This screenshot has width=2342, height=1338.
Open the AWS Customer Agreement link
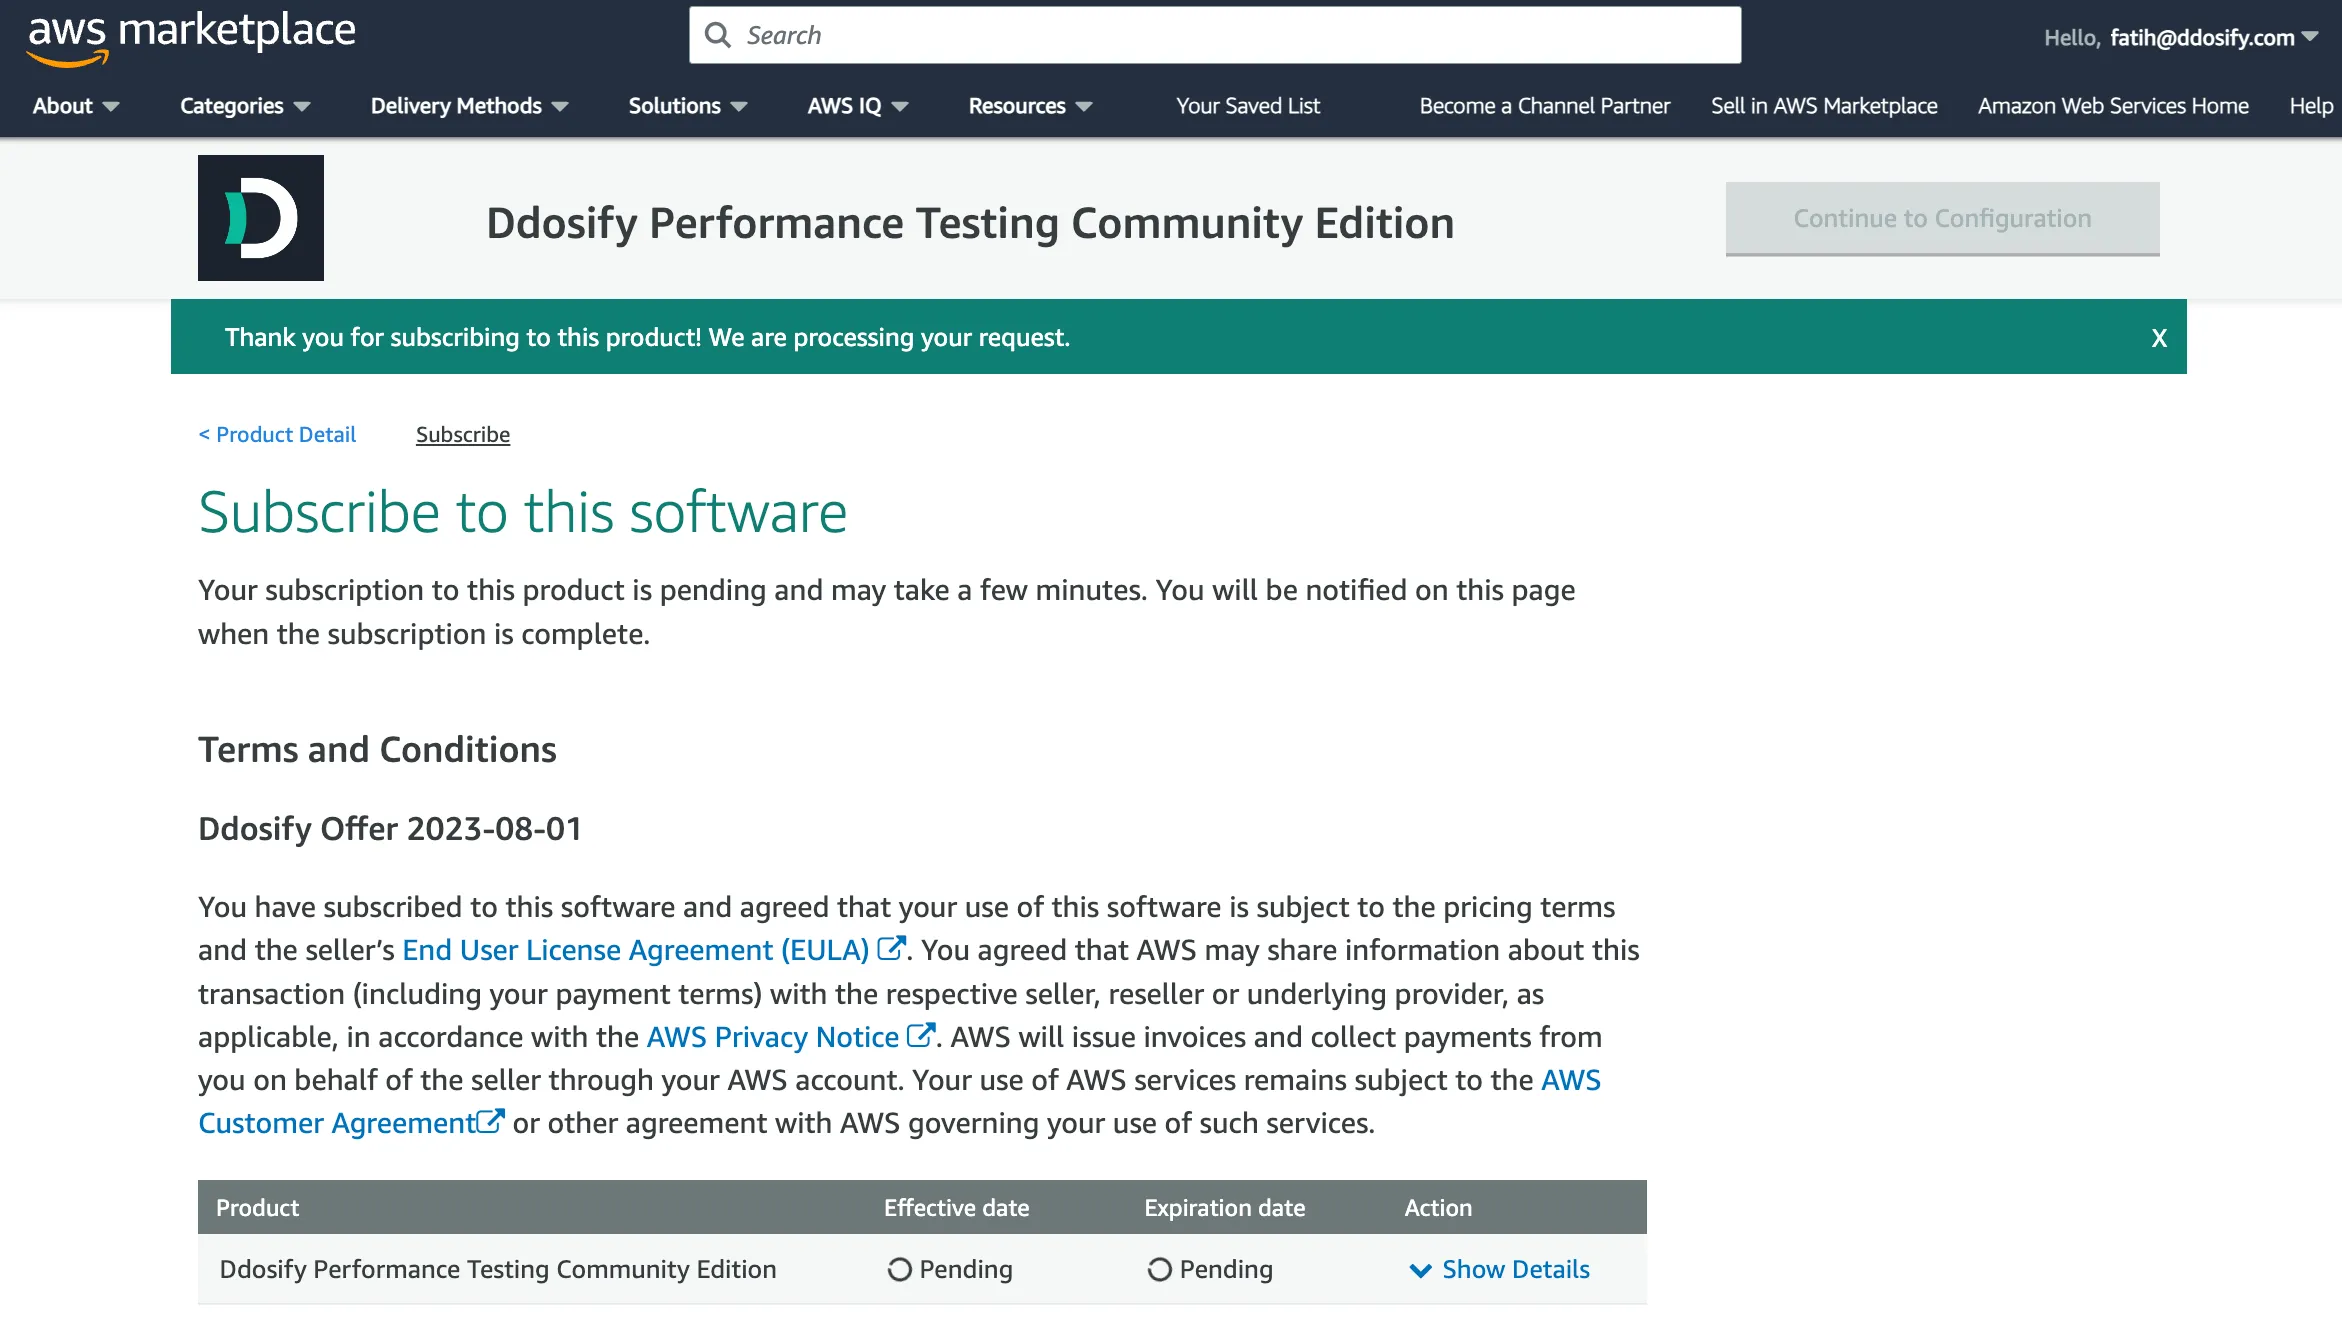tap(337, 1122)
